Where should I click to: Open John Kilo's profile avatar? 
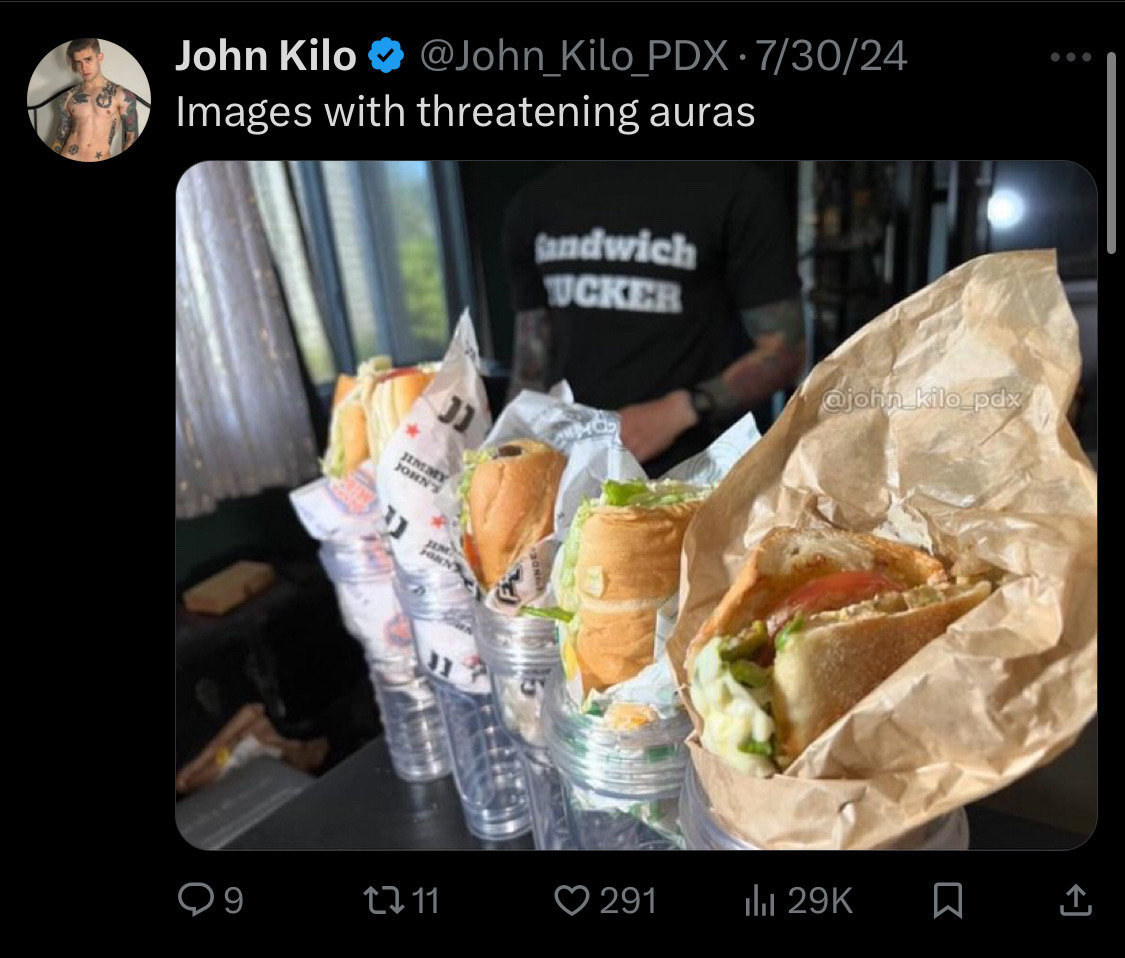(89, 100)
